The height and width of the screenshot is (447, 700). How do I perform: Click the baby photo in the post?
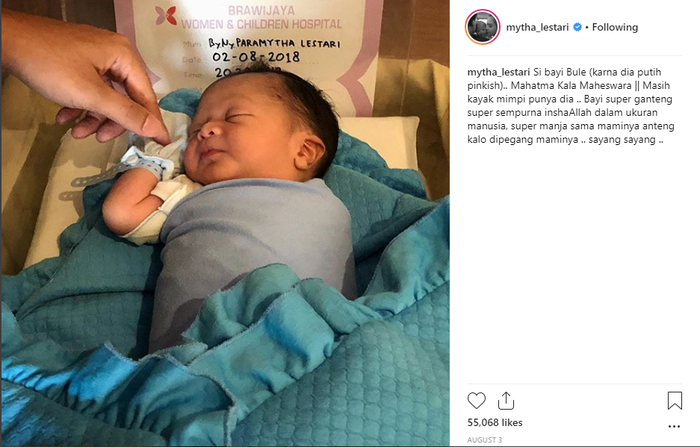tap(225, 223)
